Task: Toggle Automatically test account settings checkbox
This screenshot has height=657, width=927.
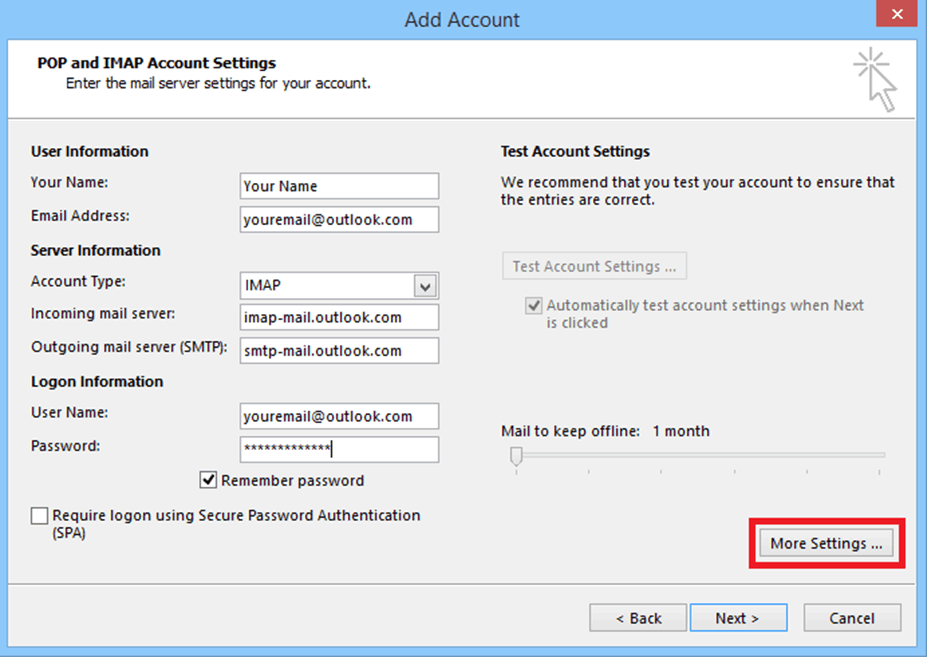Action: (x=533, y=306)
